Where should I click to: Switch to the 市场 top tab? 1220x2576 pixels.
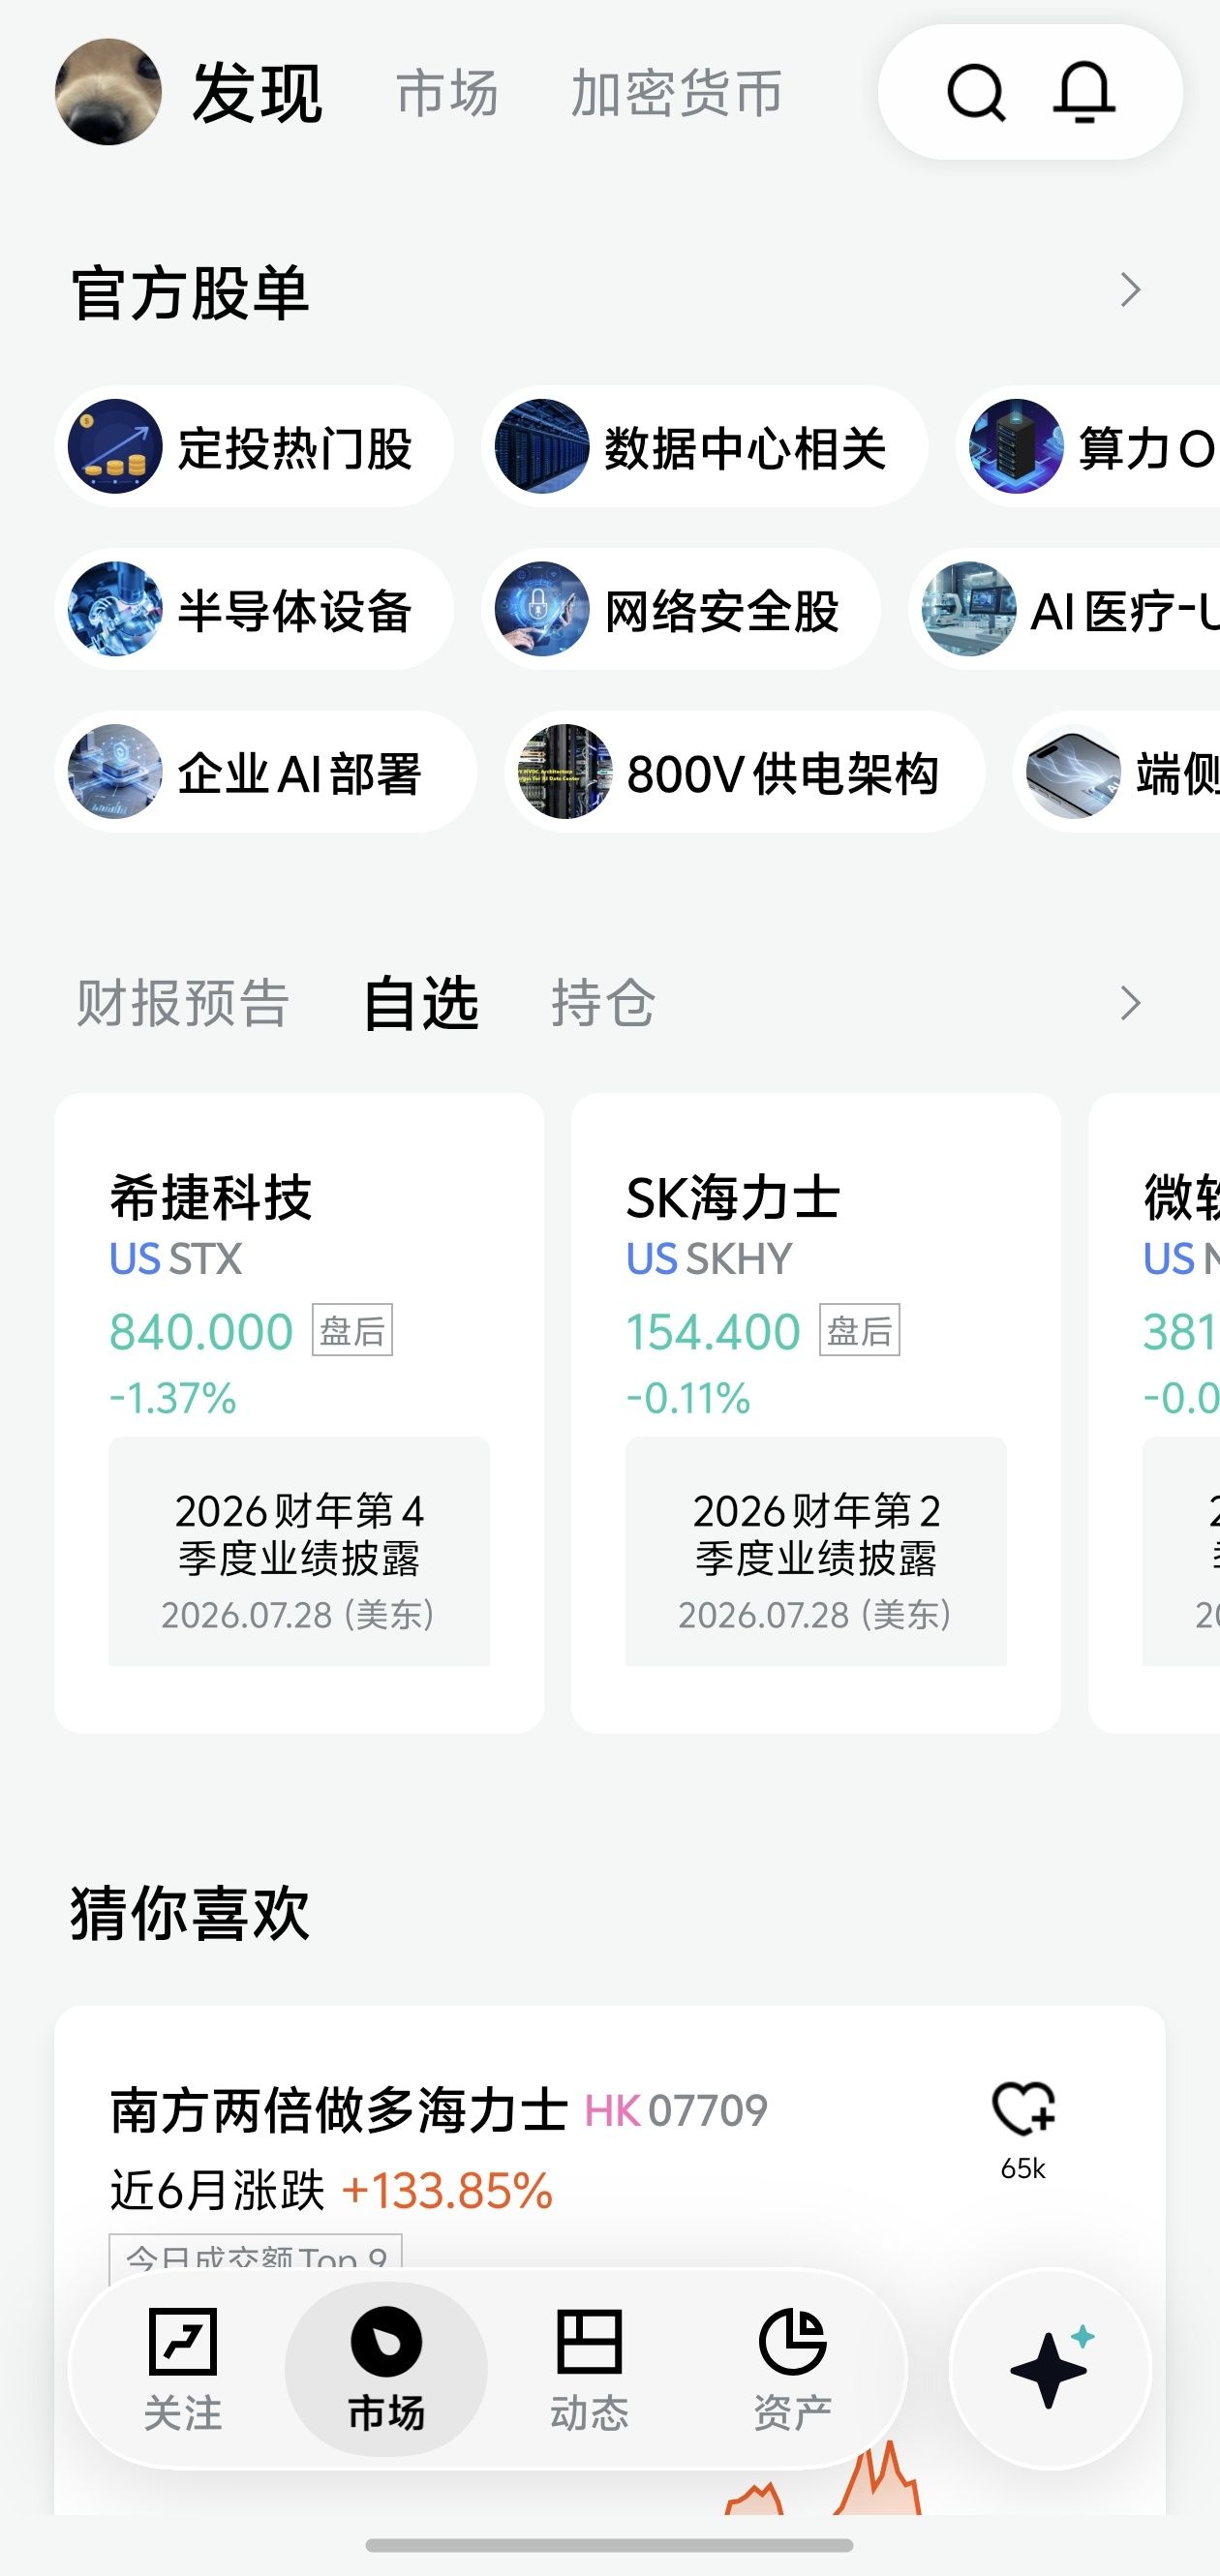point(447,94)
